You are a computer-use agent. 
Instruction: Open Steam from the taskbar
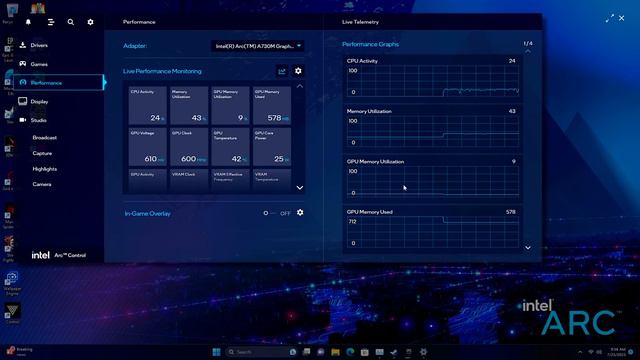click(x=394, y=352)
